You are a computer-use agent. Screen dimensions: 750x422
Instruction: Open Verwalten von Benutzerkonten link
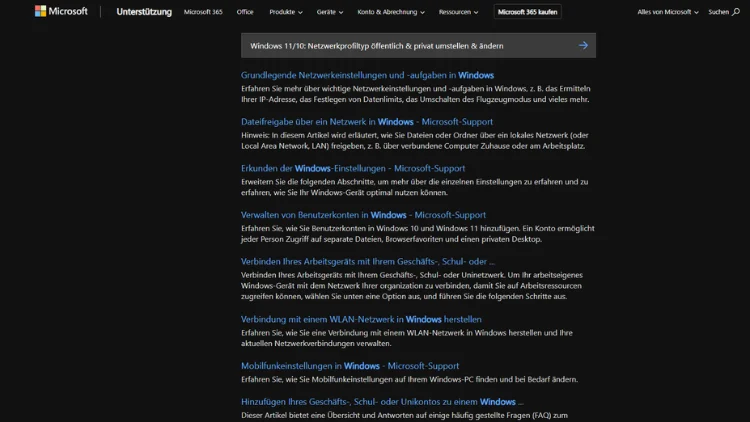coord(364,215)
